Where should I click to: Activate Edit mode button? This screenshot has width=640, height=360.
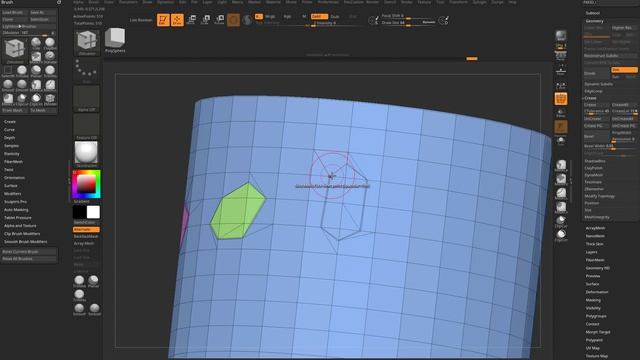coord(163,20)
